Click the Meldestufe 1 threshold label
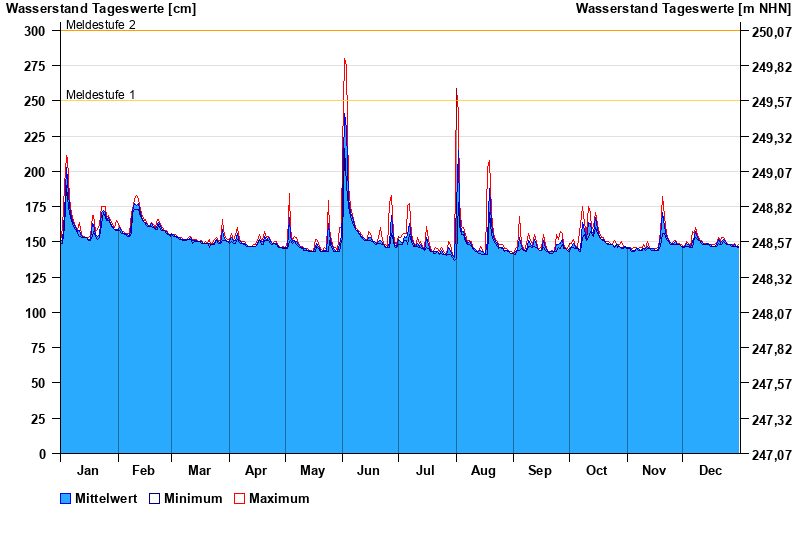 click(100, 95)
